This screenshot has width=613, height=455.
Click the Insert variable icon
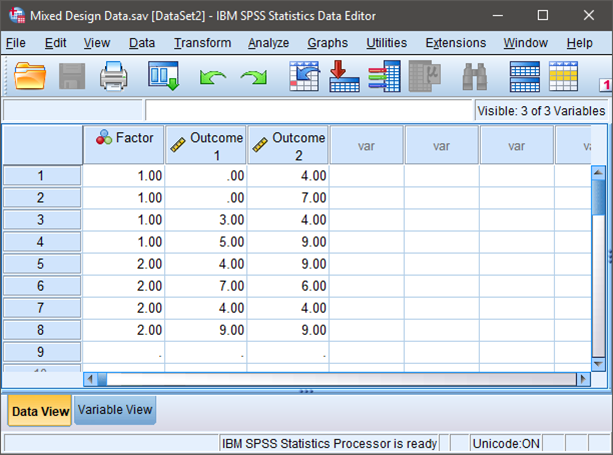click(563, 76)
